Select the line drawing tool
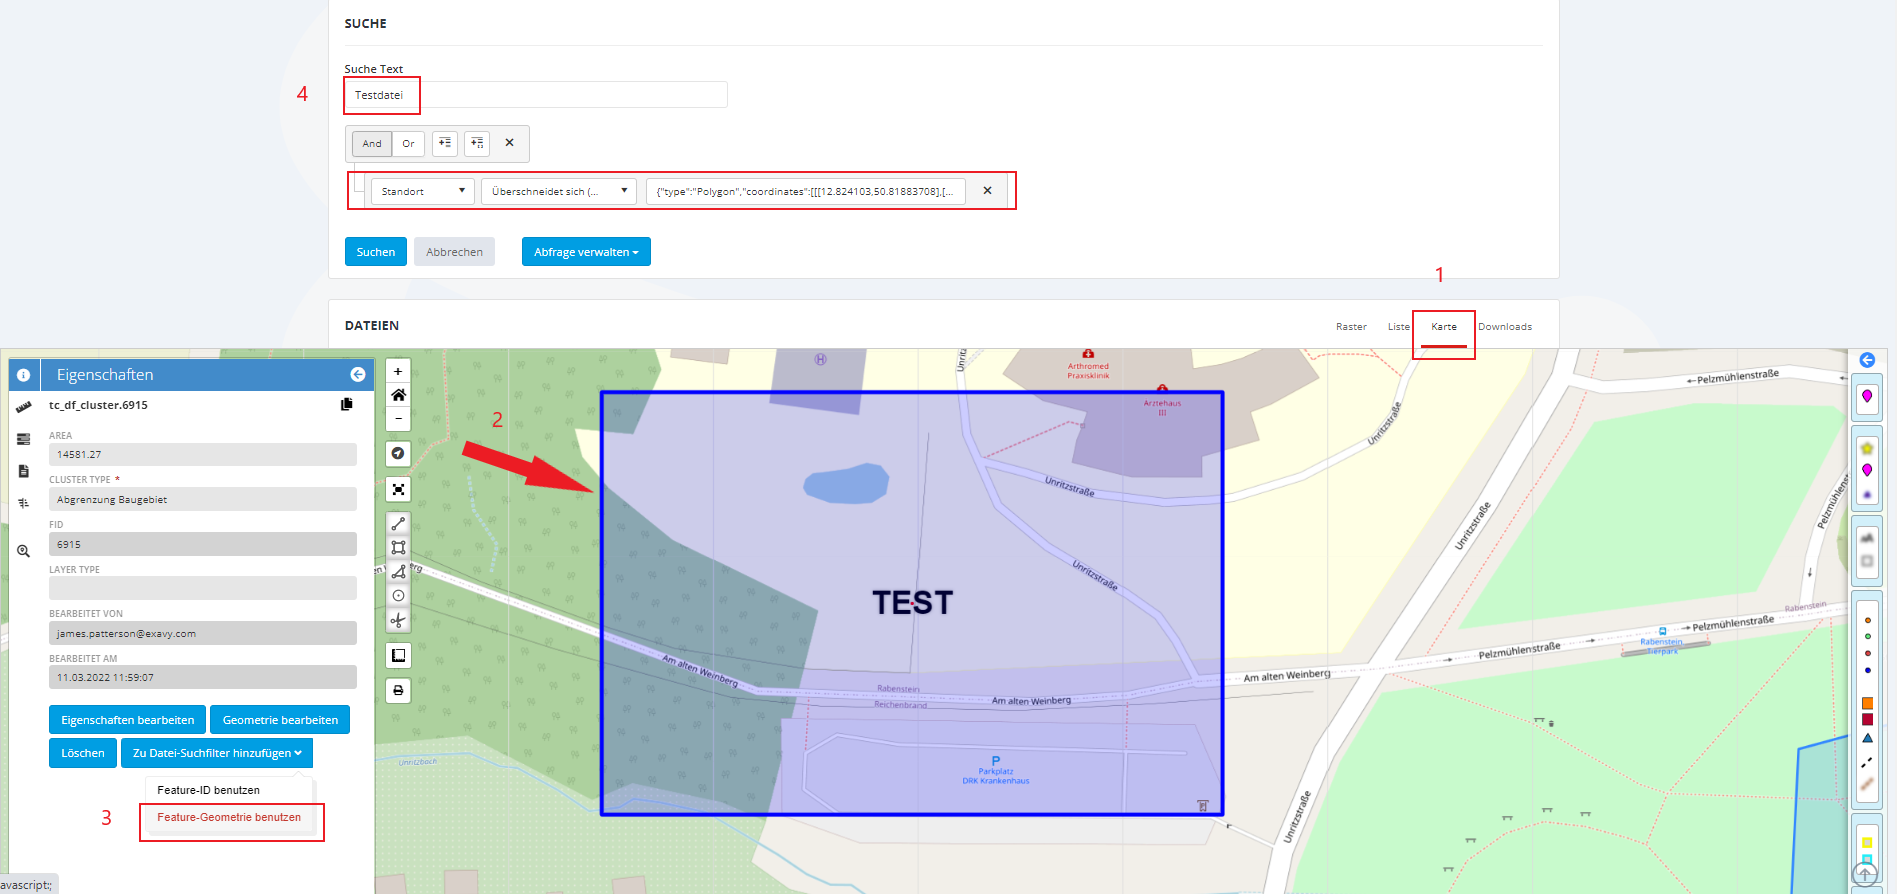Viewport: 1897px width, 894px height. tap(398, 523)
